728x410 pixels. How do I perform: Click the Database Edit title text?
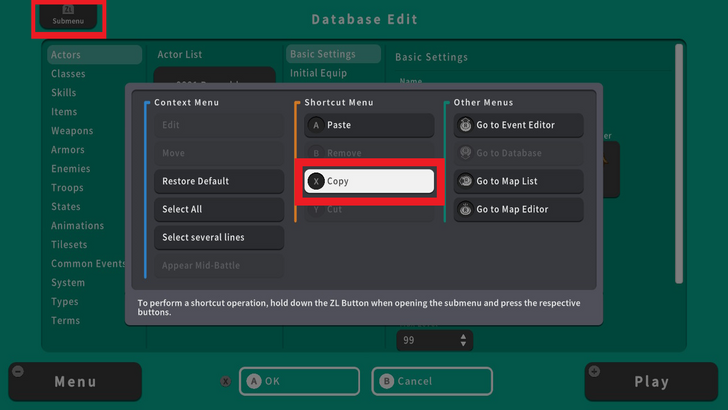pyautogui.click(x=364, y=20)
